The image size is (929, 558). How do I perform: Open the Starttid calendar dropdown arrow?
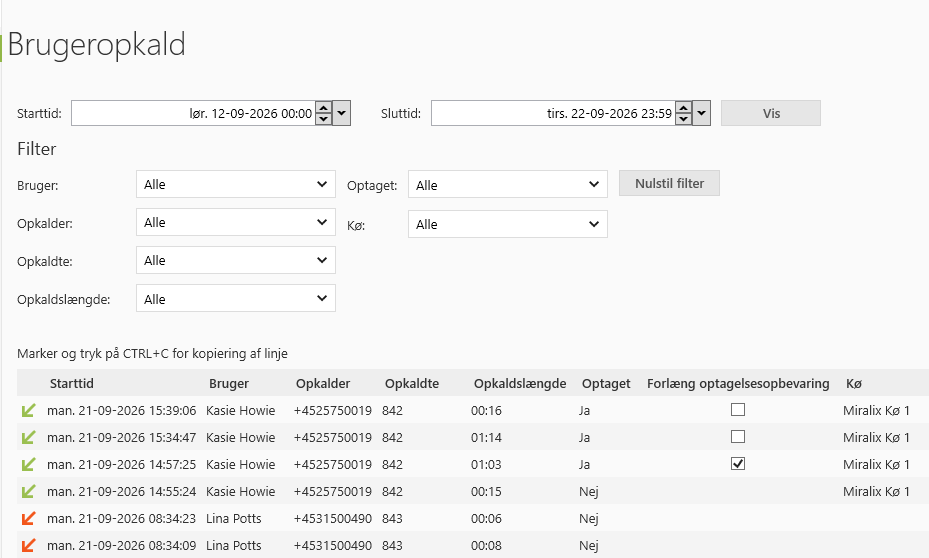(x=342, y=113)
